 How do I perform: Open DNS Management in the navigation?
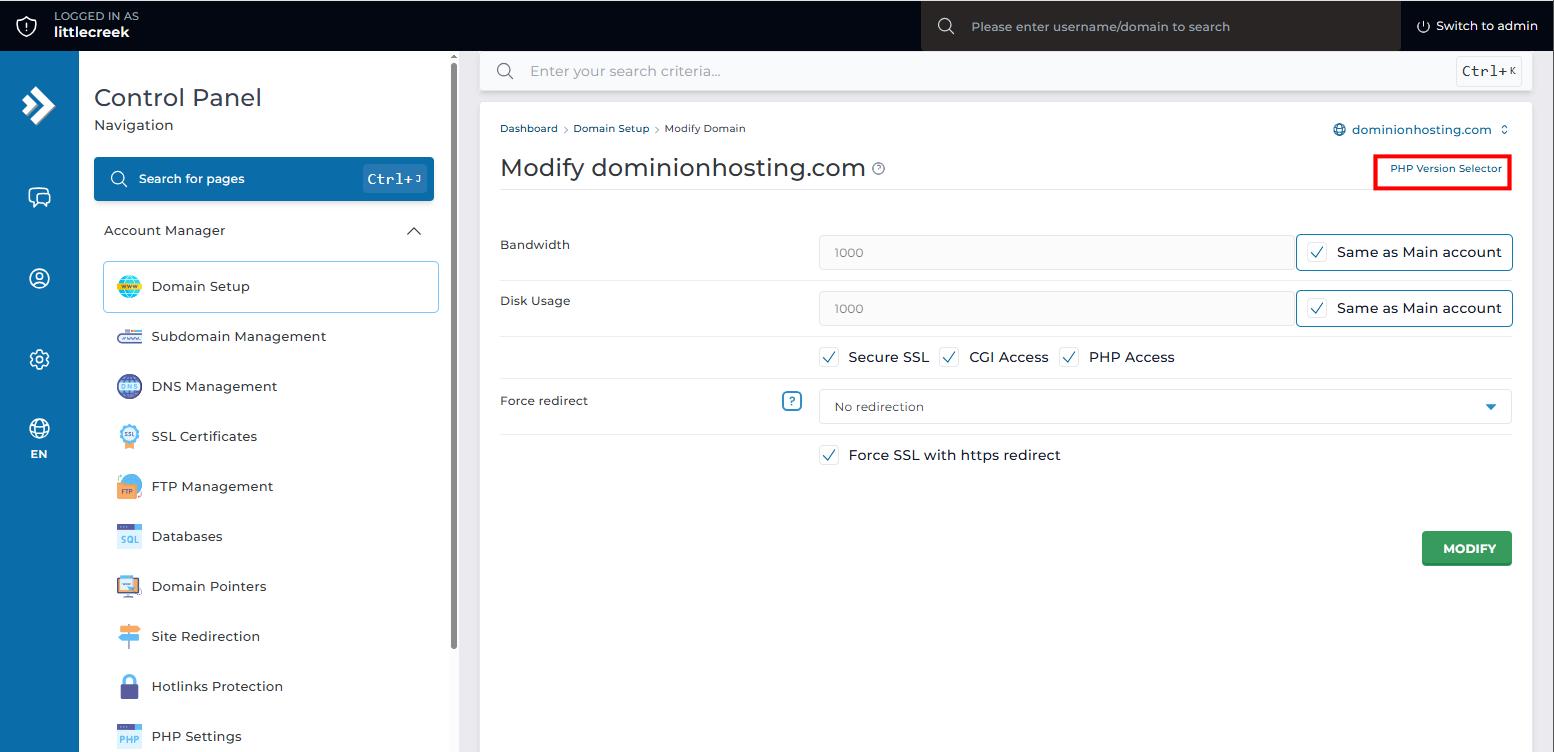[x=214, y=387]
